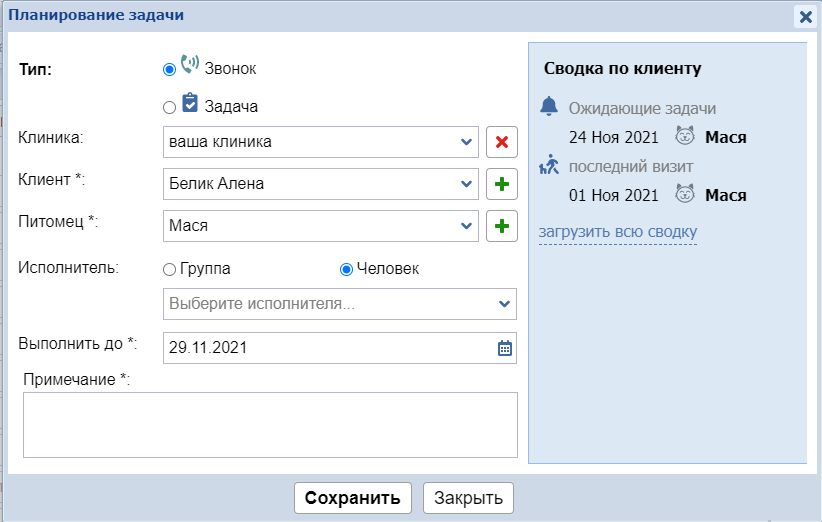Click green plus to add new client
This screenshot has height=522, width=822.
point(501,184)
